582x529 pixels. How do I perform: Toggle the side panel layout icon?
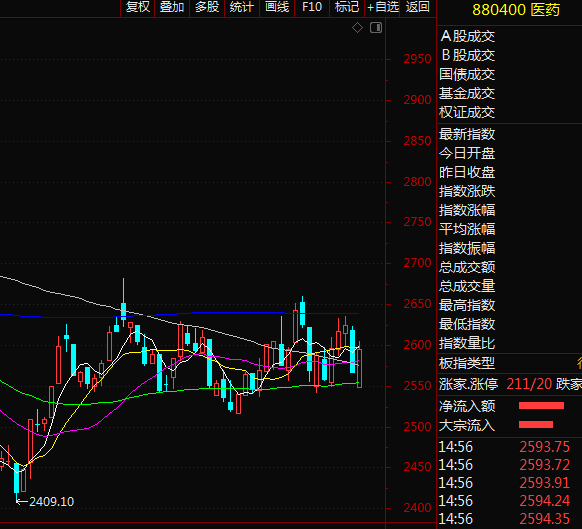pyautogui.click(x=376, y=27)
